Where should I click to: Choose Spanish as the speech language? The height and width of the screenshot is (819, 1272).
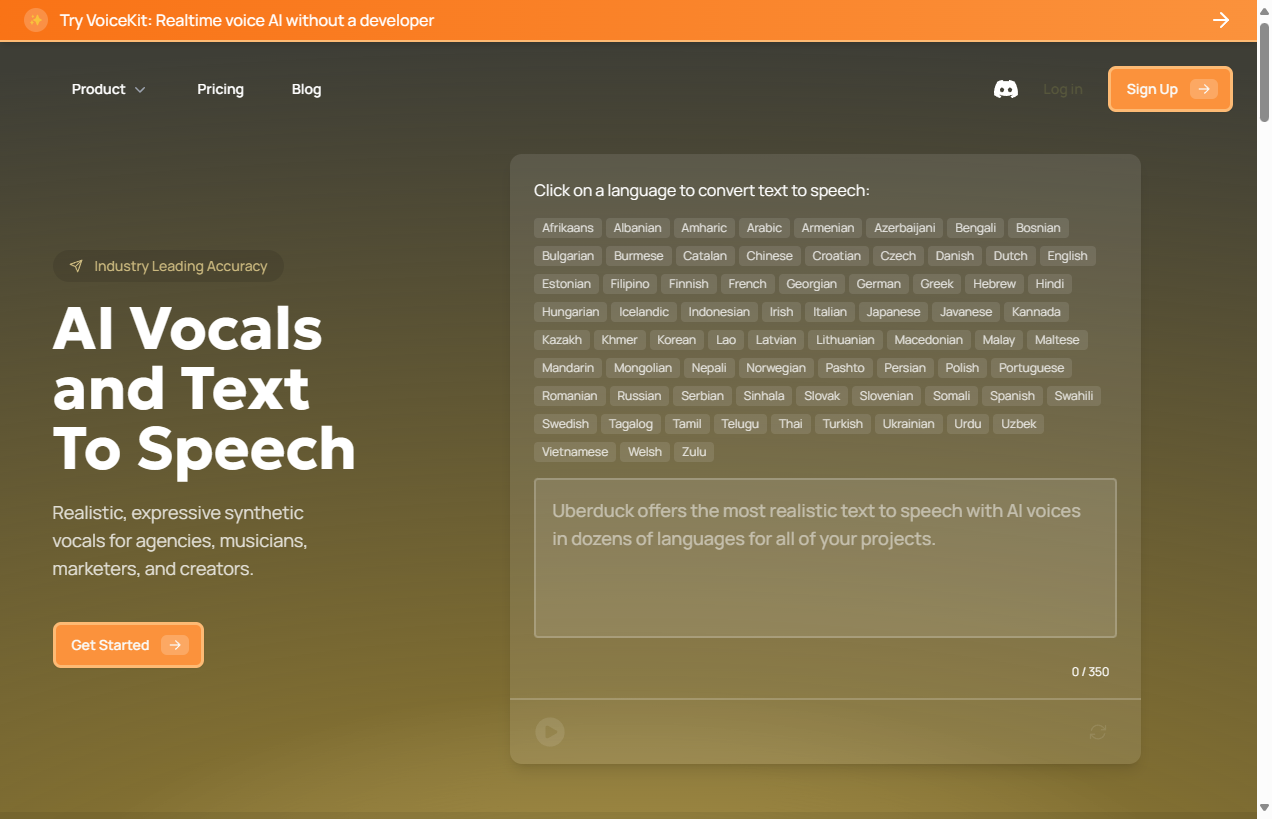coord(1012,396)
